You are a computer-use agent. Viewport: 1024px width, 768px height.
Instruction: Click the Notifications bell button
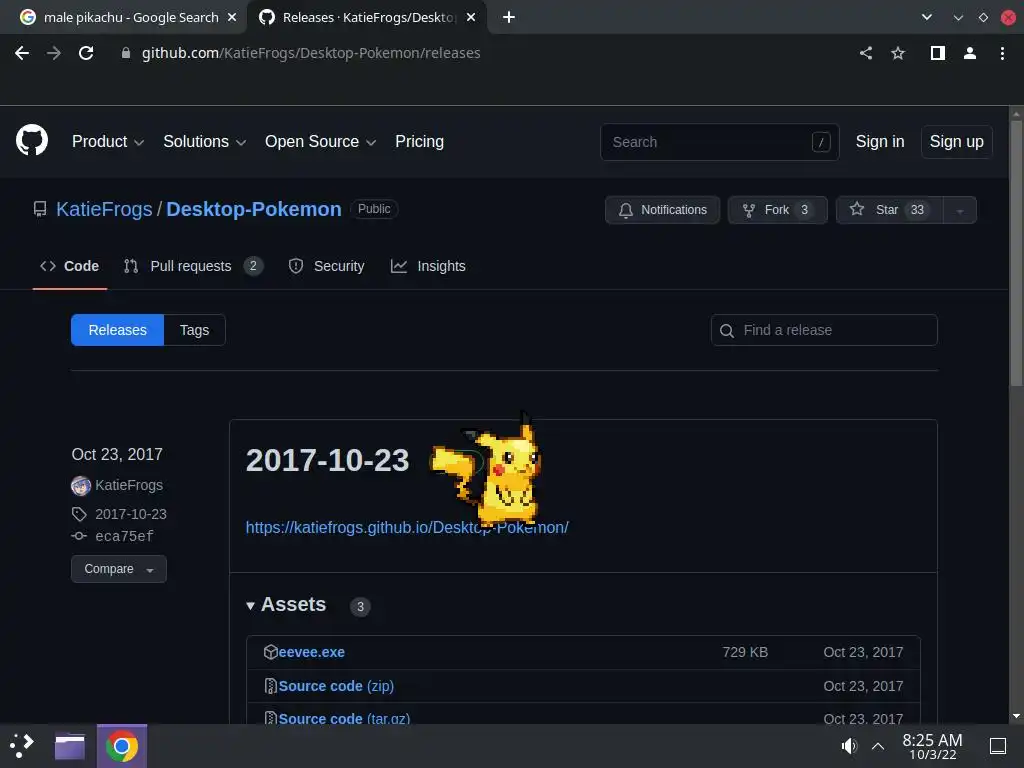coord(662,210)
